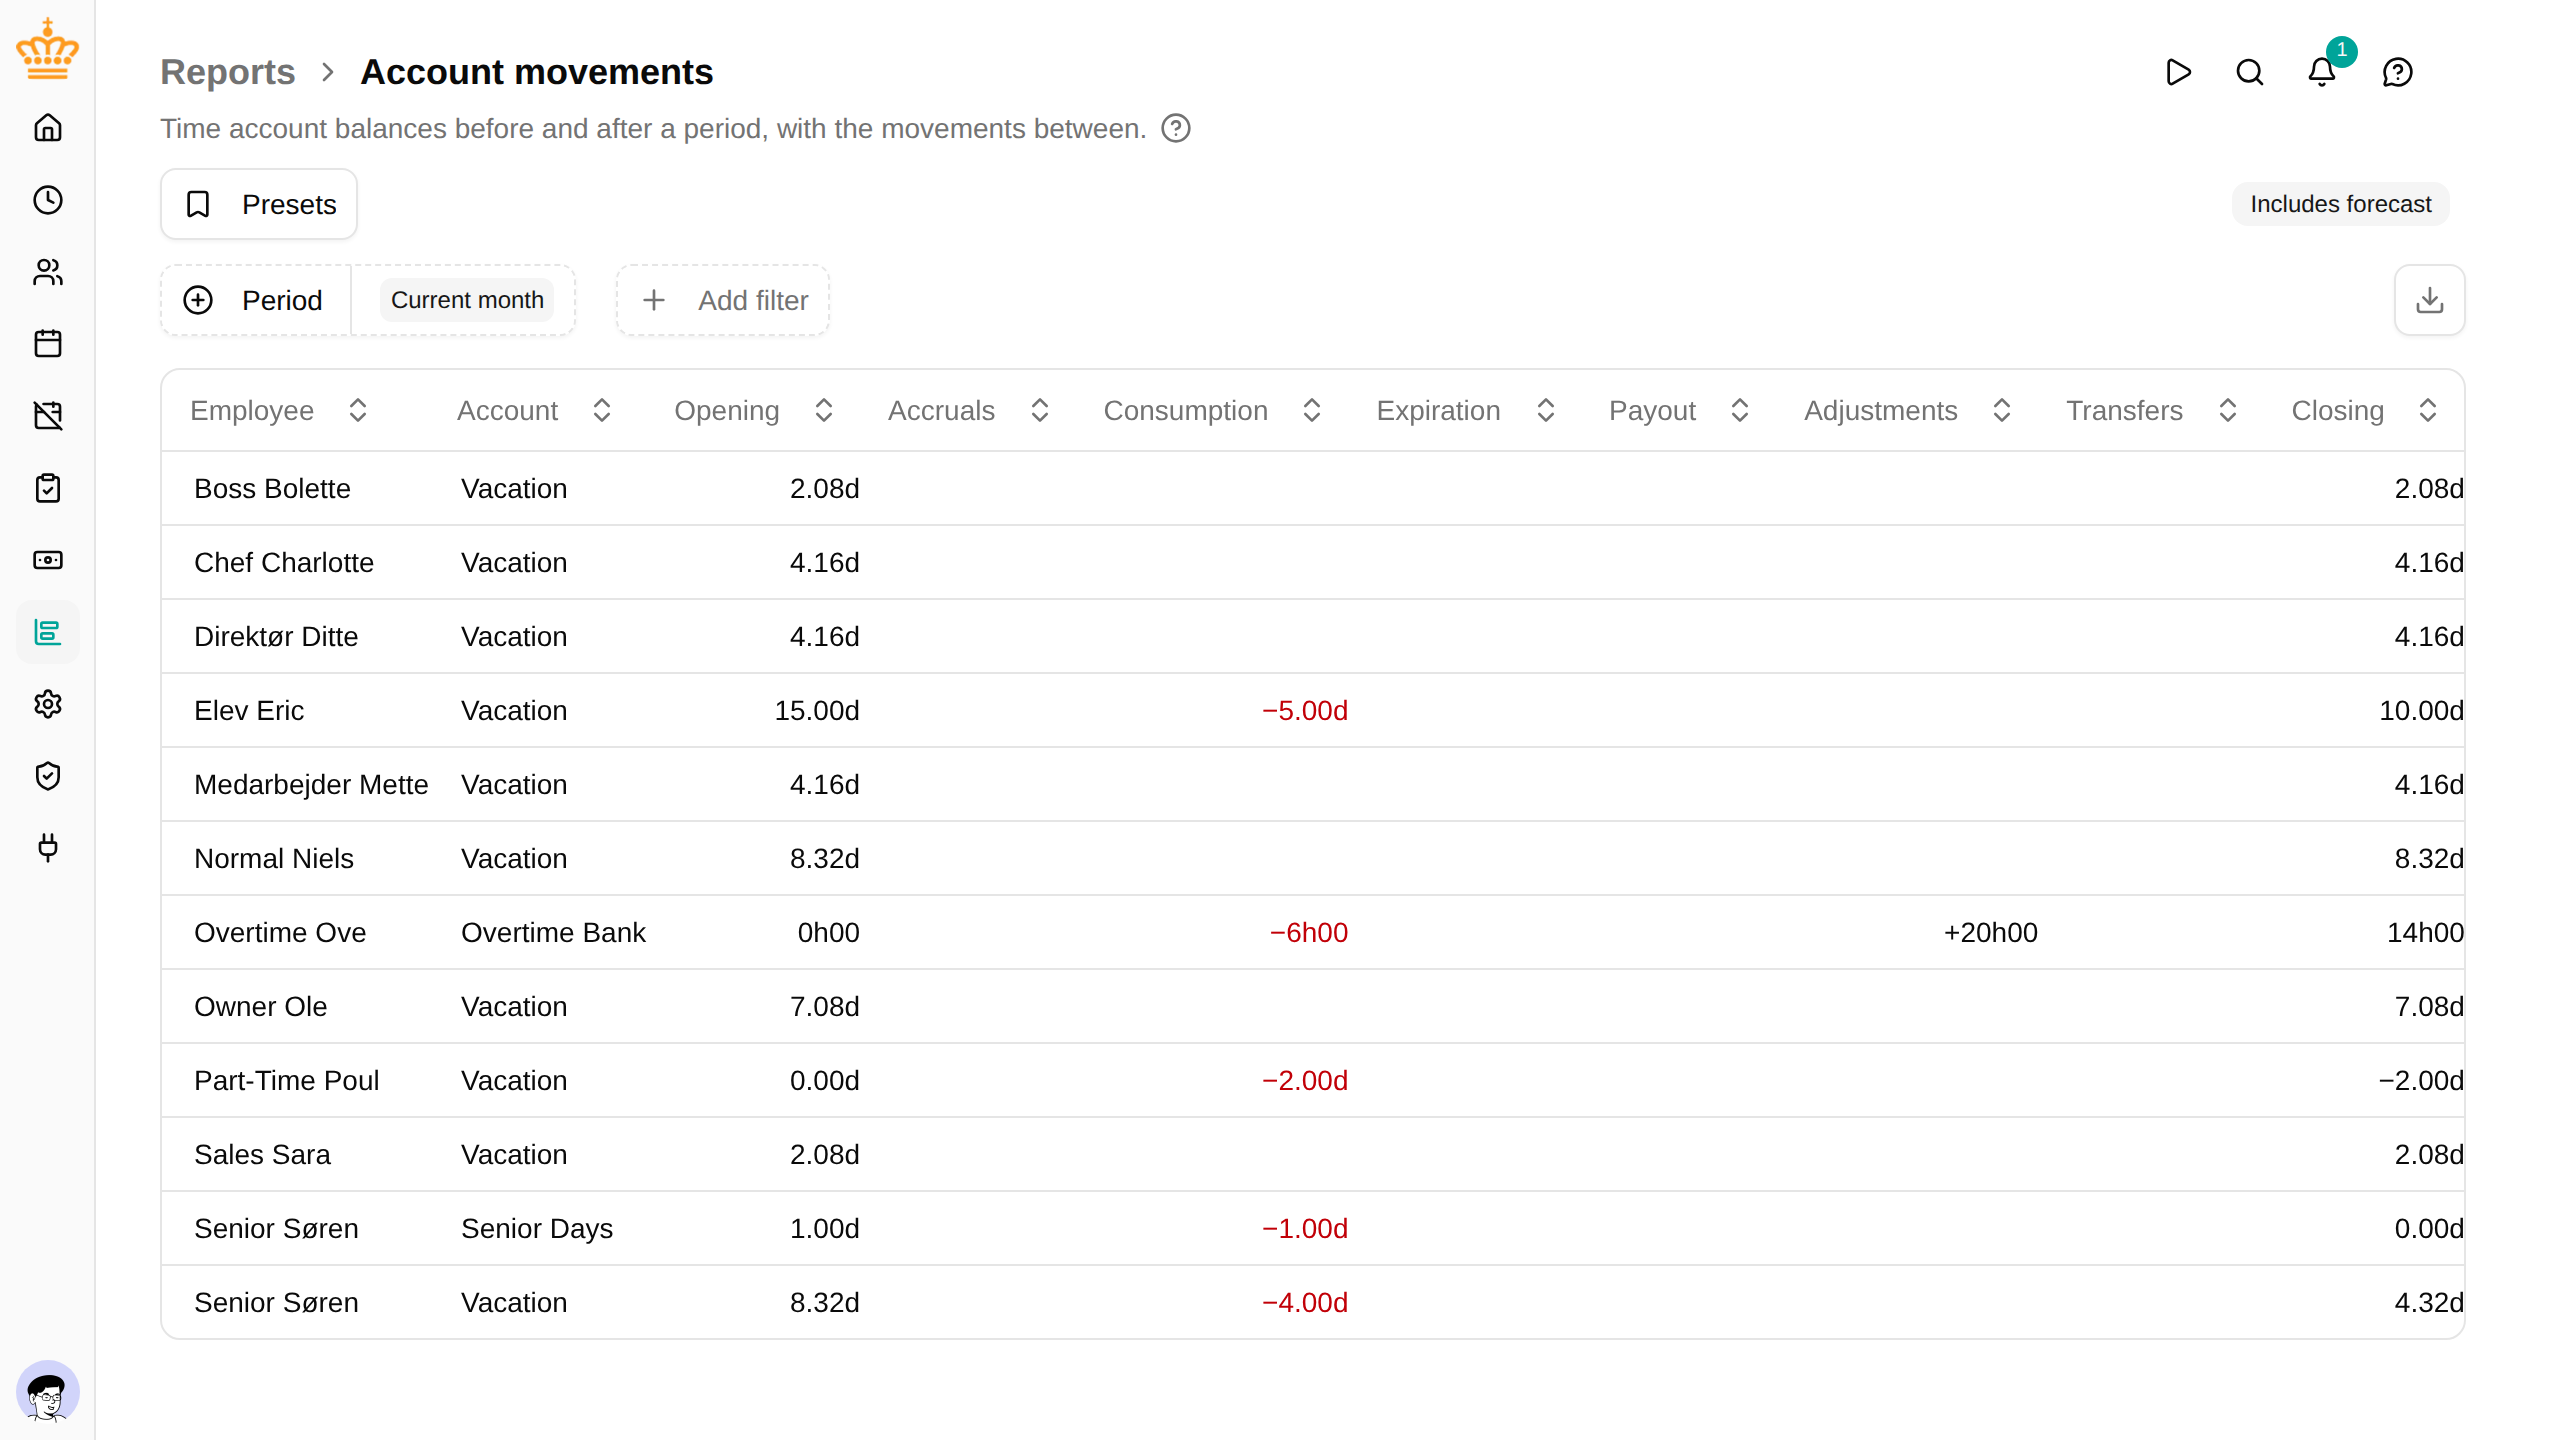
Task: Click the +20h00 adjustments value
Action: click(1990, 932)
